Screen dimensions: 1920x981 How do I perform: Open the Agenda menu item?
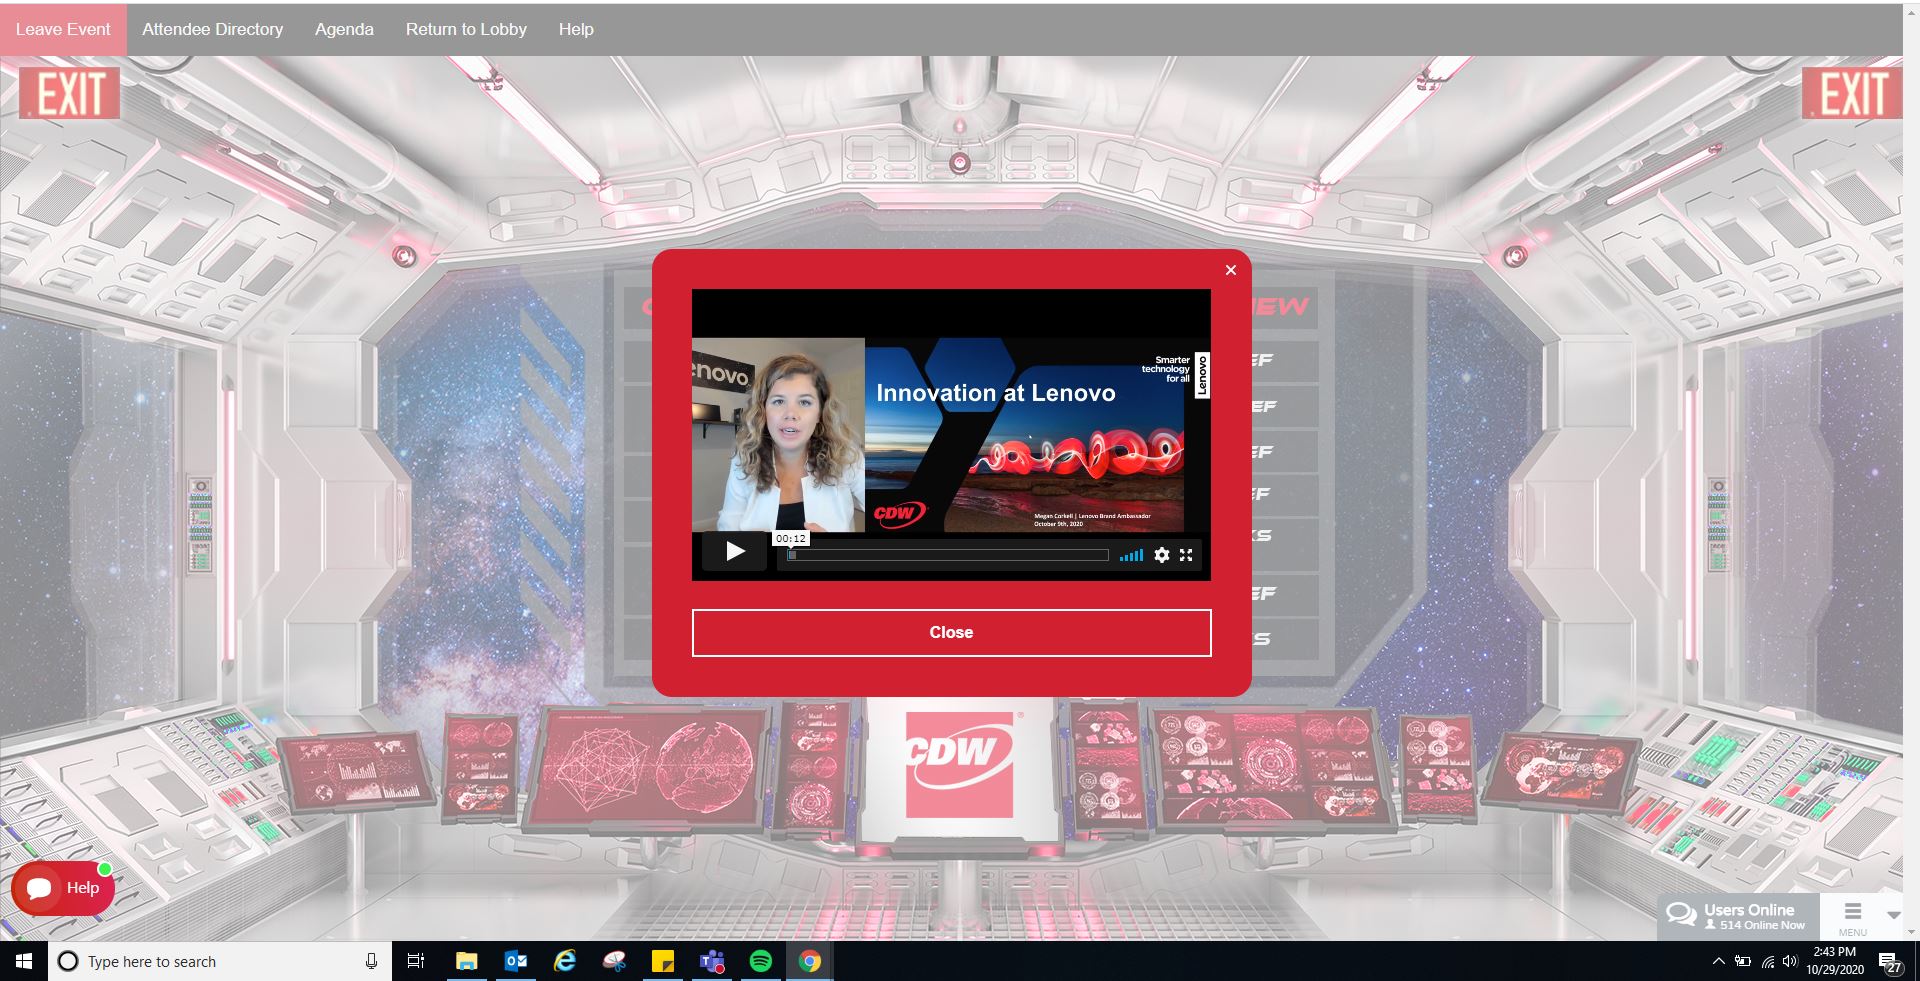[x=344, y=29]
